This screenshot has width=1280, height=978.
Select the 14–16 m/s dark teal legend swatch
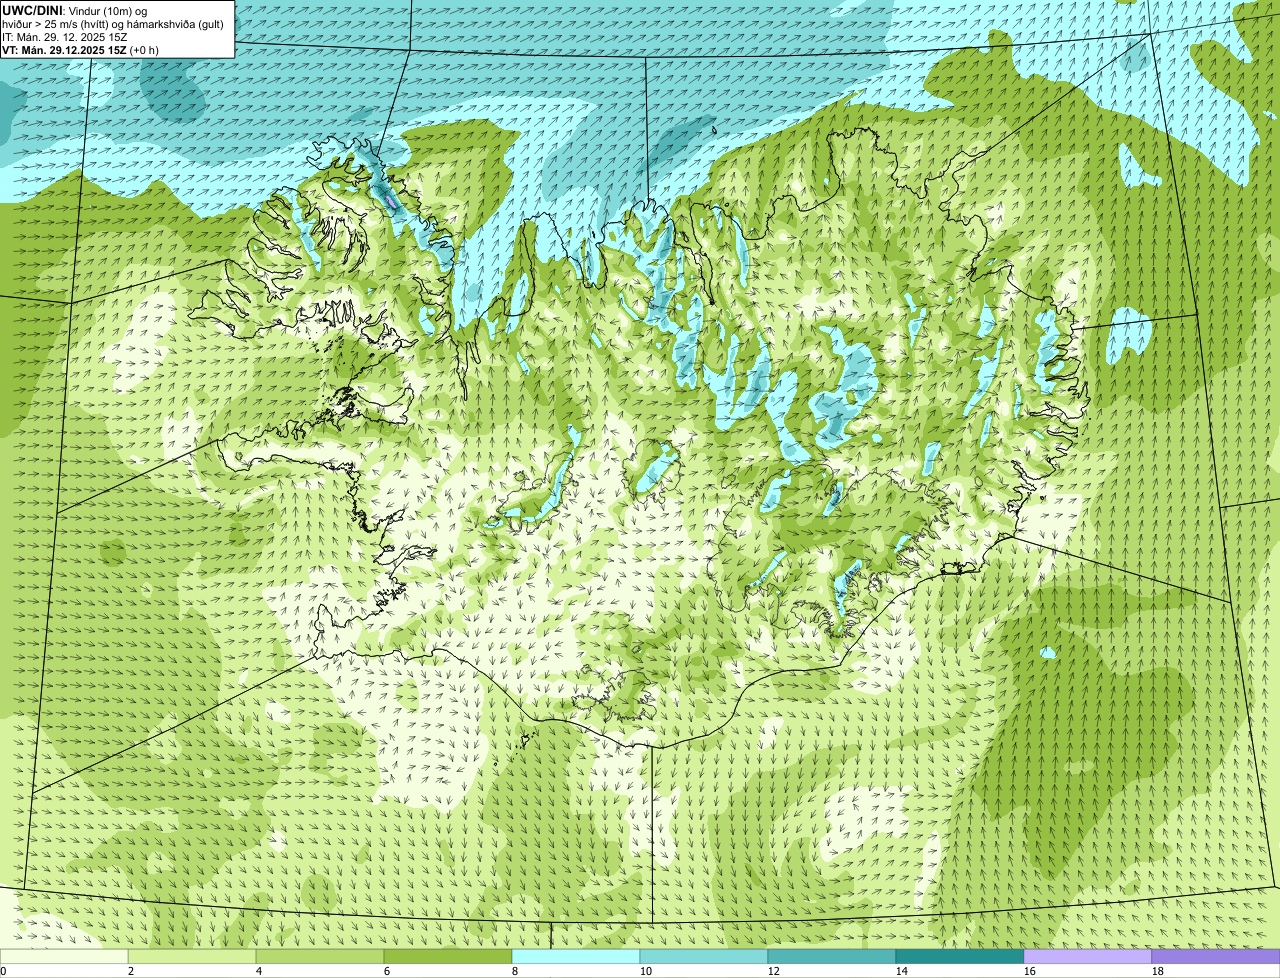pos(960,956)
